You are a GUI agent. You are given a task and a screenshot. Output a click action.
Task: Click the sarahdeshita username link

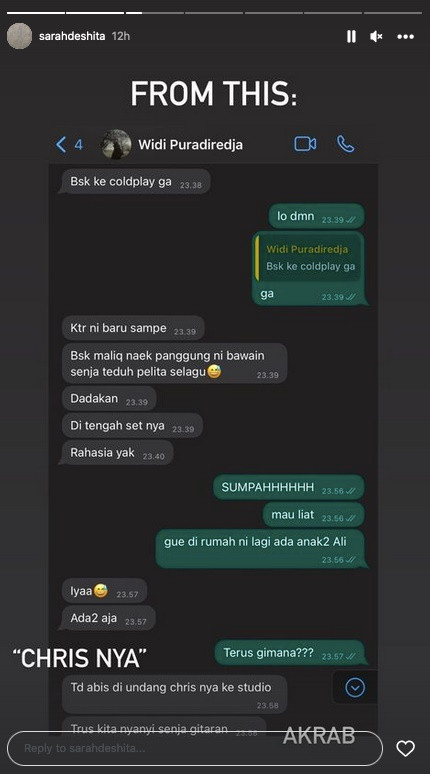pos(72,36)
